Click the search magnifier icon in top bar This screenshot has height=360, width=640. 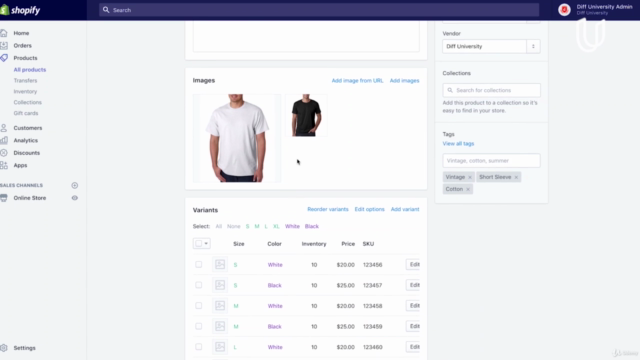[106, 10]
